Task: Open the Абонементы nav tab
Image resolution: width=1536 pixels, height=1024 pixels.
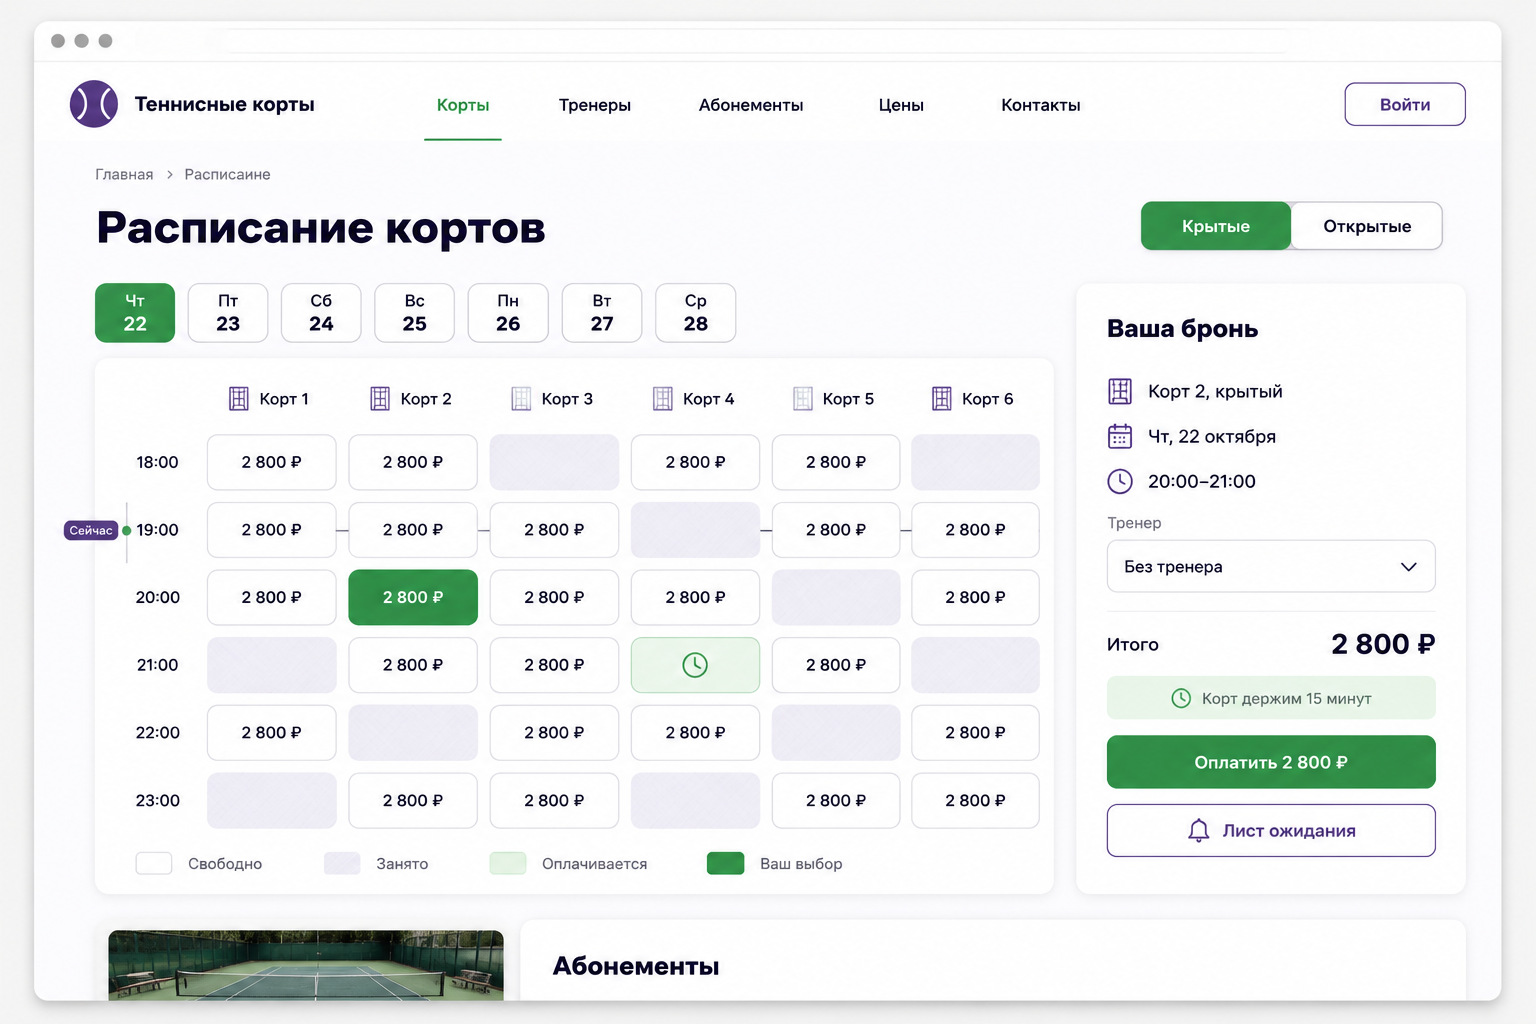Action: click(x=751, y=105)
